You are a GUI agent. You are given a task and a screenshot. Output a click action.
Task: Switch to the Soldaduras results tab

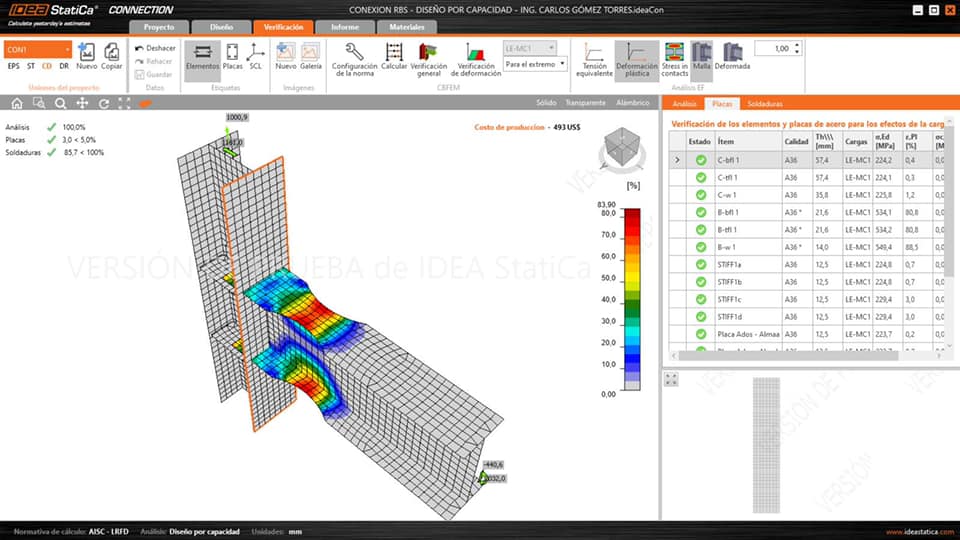(765, 103)
